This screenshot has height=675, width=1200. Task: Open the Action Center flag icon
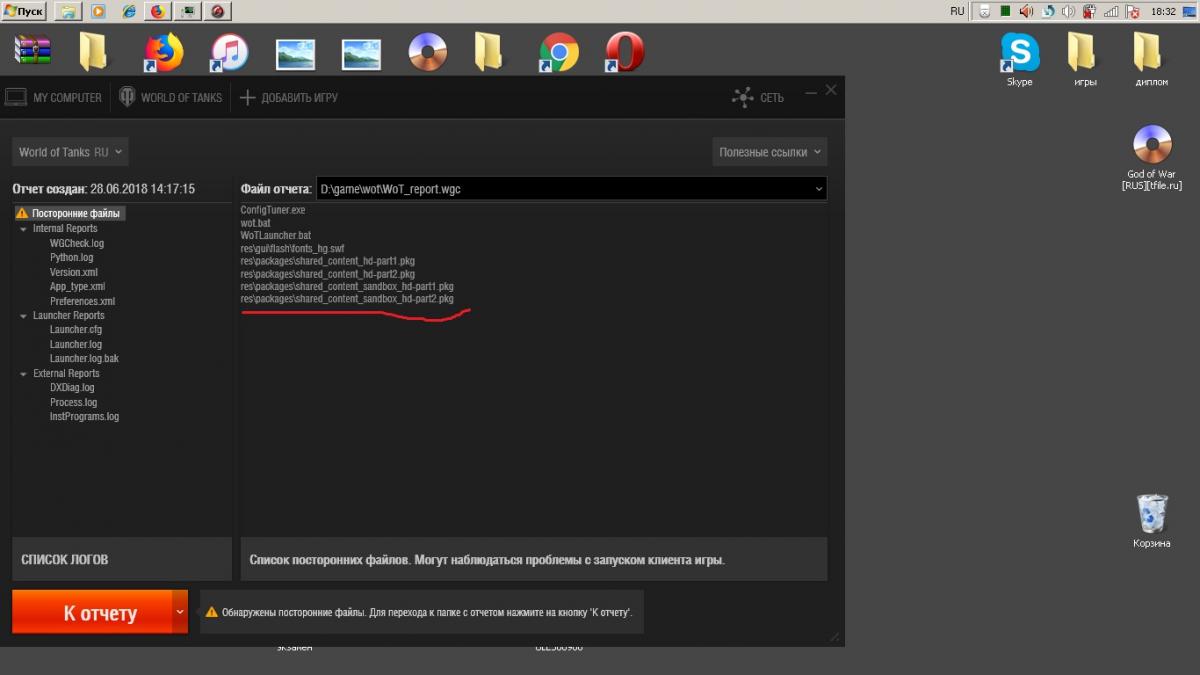click(x=1131, y=11)
